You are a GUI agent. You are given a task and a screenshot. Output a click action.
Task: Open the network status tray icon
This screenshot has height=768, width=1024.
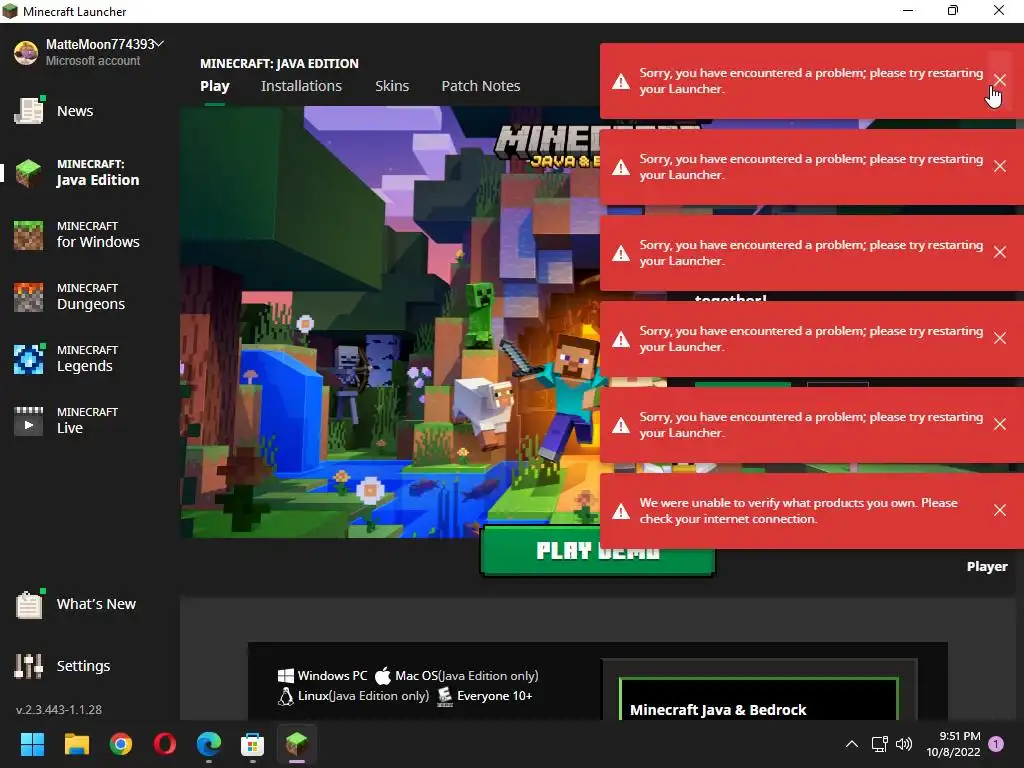click(879, 744)
